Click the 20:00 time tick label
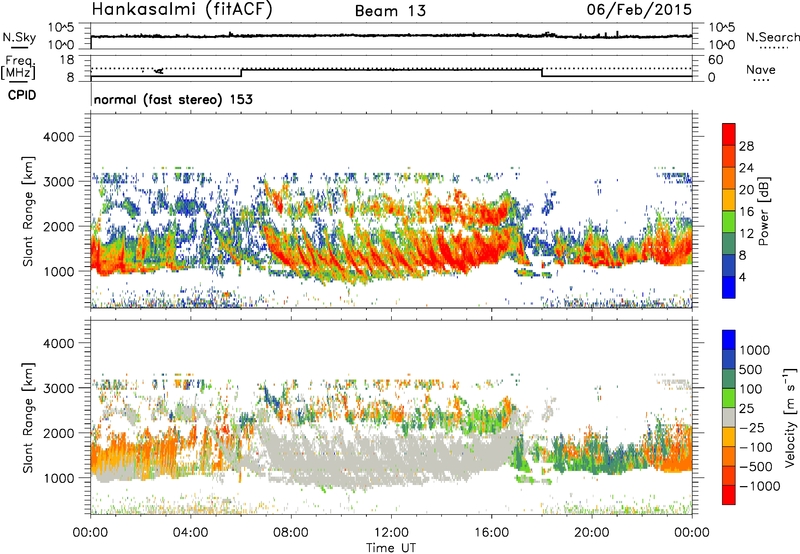800x554 pixels. click(591, 533)
